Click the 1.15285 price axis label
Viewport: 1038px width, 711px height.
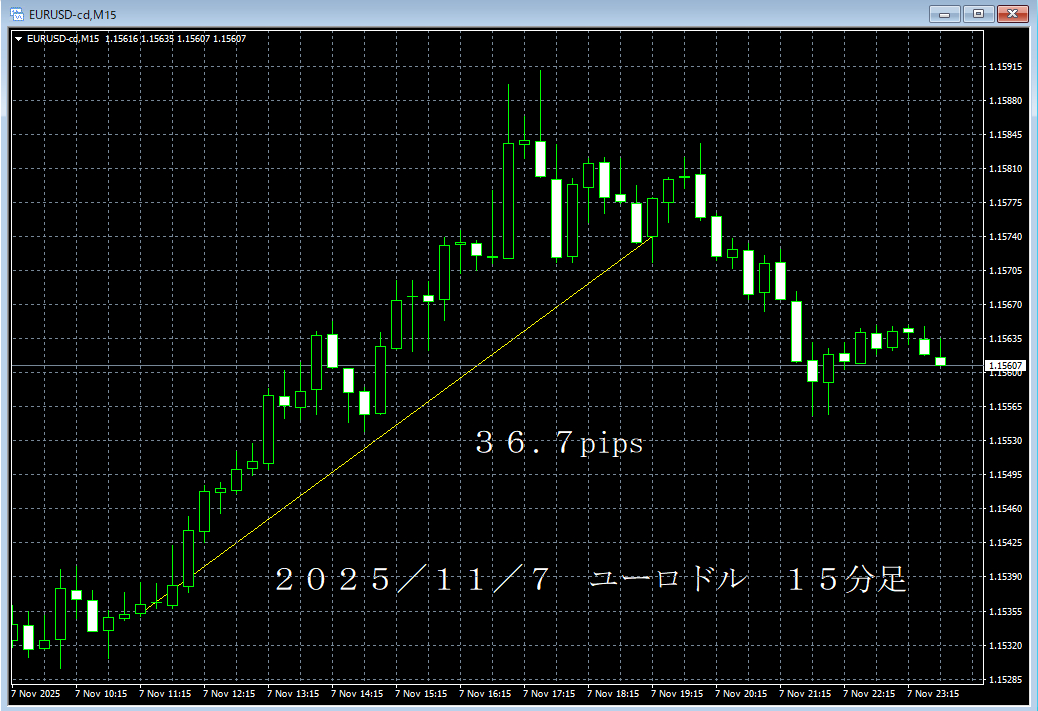click(x=1004, y=679)
